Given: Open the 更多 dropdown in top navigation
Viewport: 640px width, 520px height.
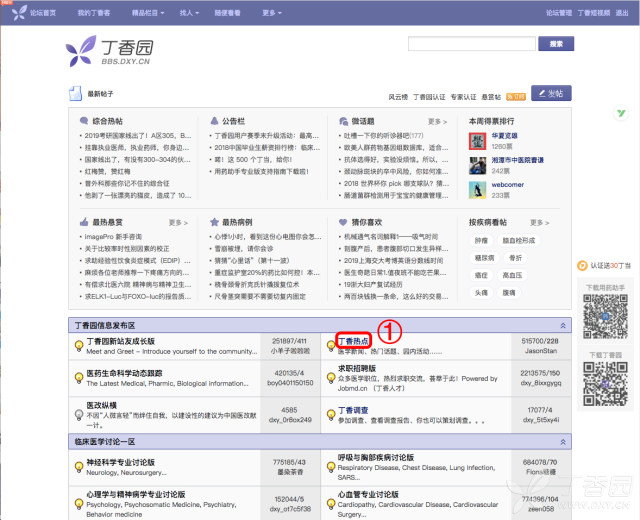Looking at the screenshot, I should tap(272, 13).
